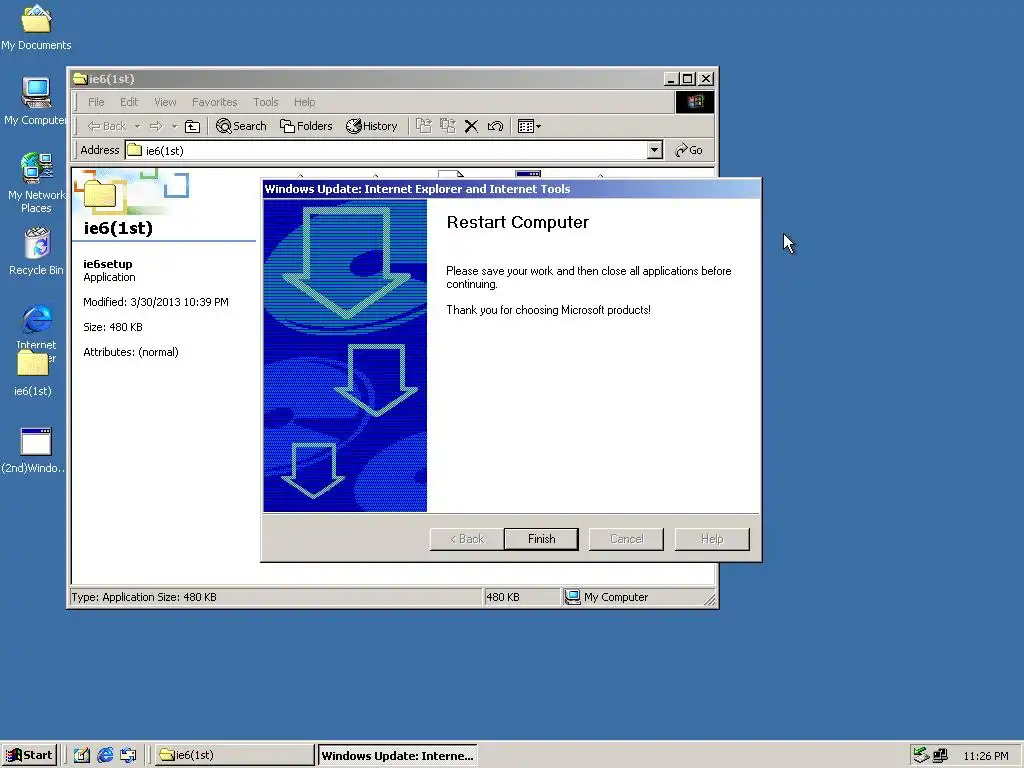Open the Search pane in Explorer
Viewport: 1024px width, 768px height.
[241, 126]
